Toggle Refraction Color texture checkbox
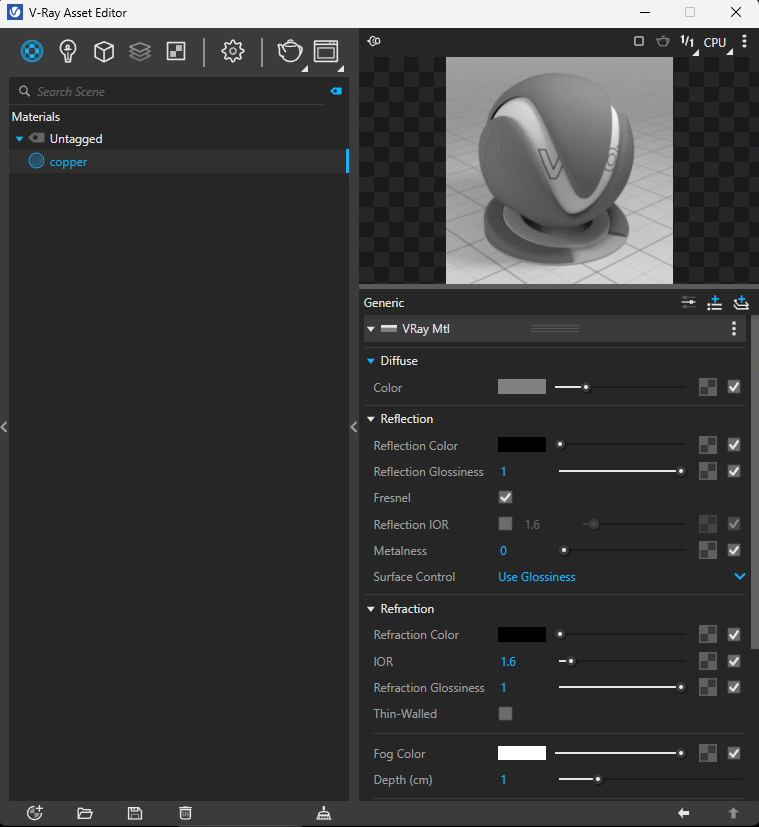 734,634
